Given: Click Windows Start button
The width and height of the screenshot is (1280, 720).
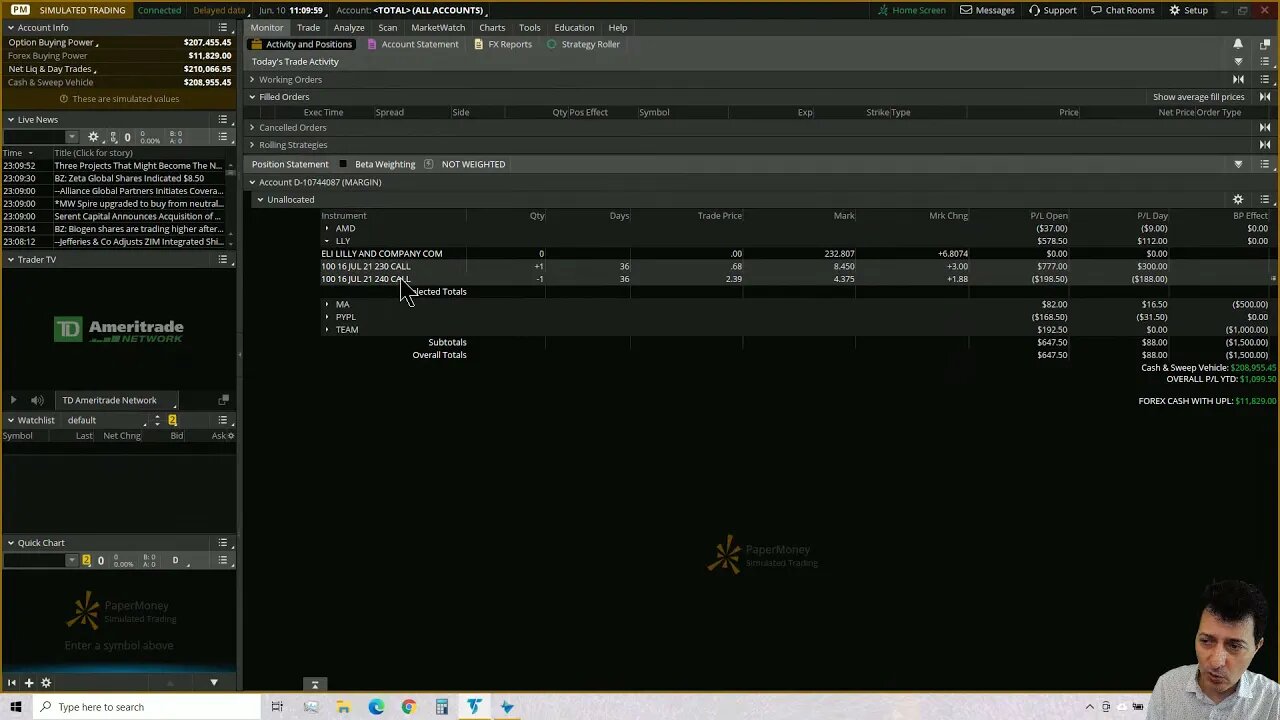Looking at the screenshot, I should pyautogui.click(x=14, y=707).
